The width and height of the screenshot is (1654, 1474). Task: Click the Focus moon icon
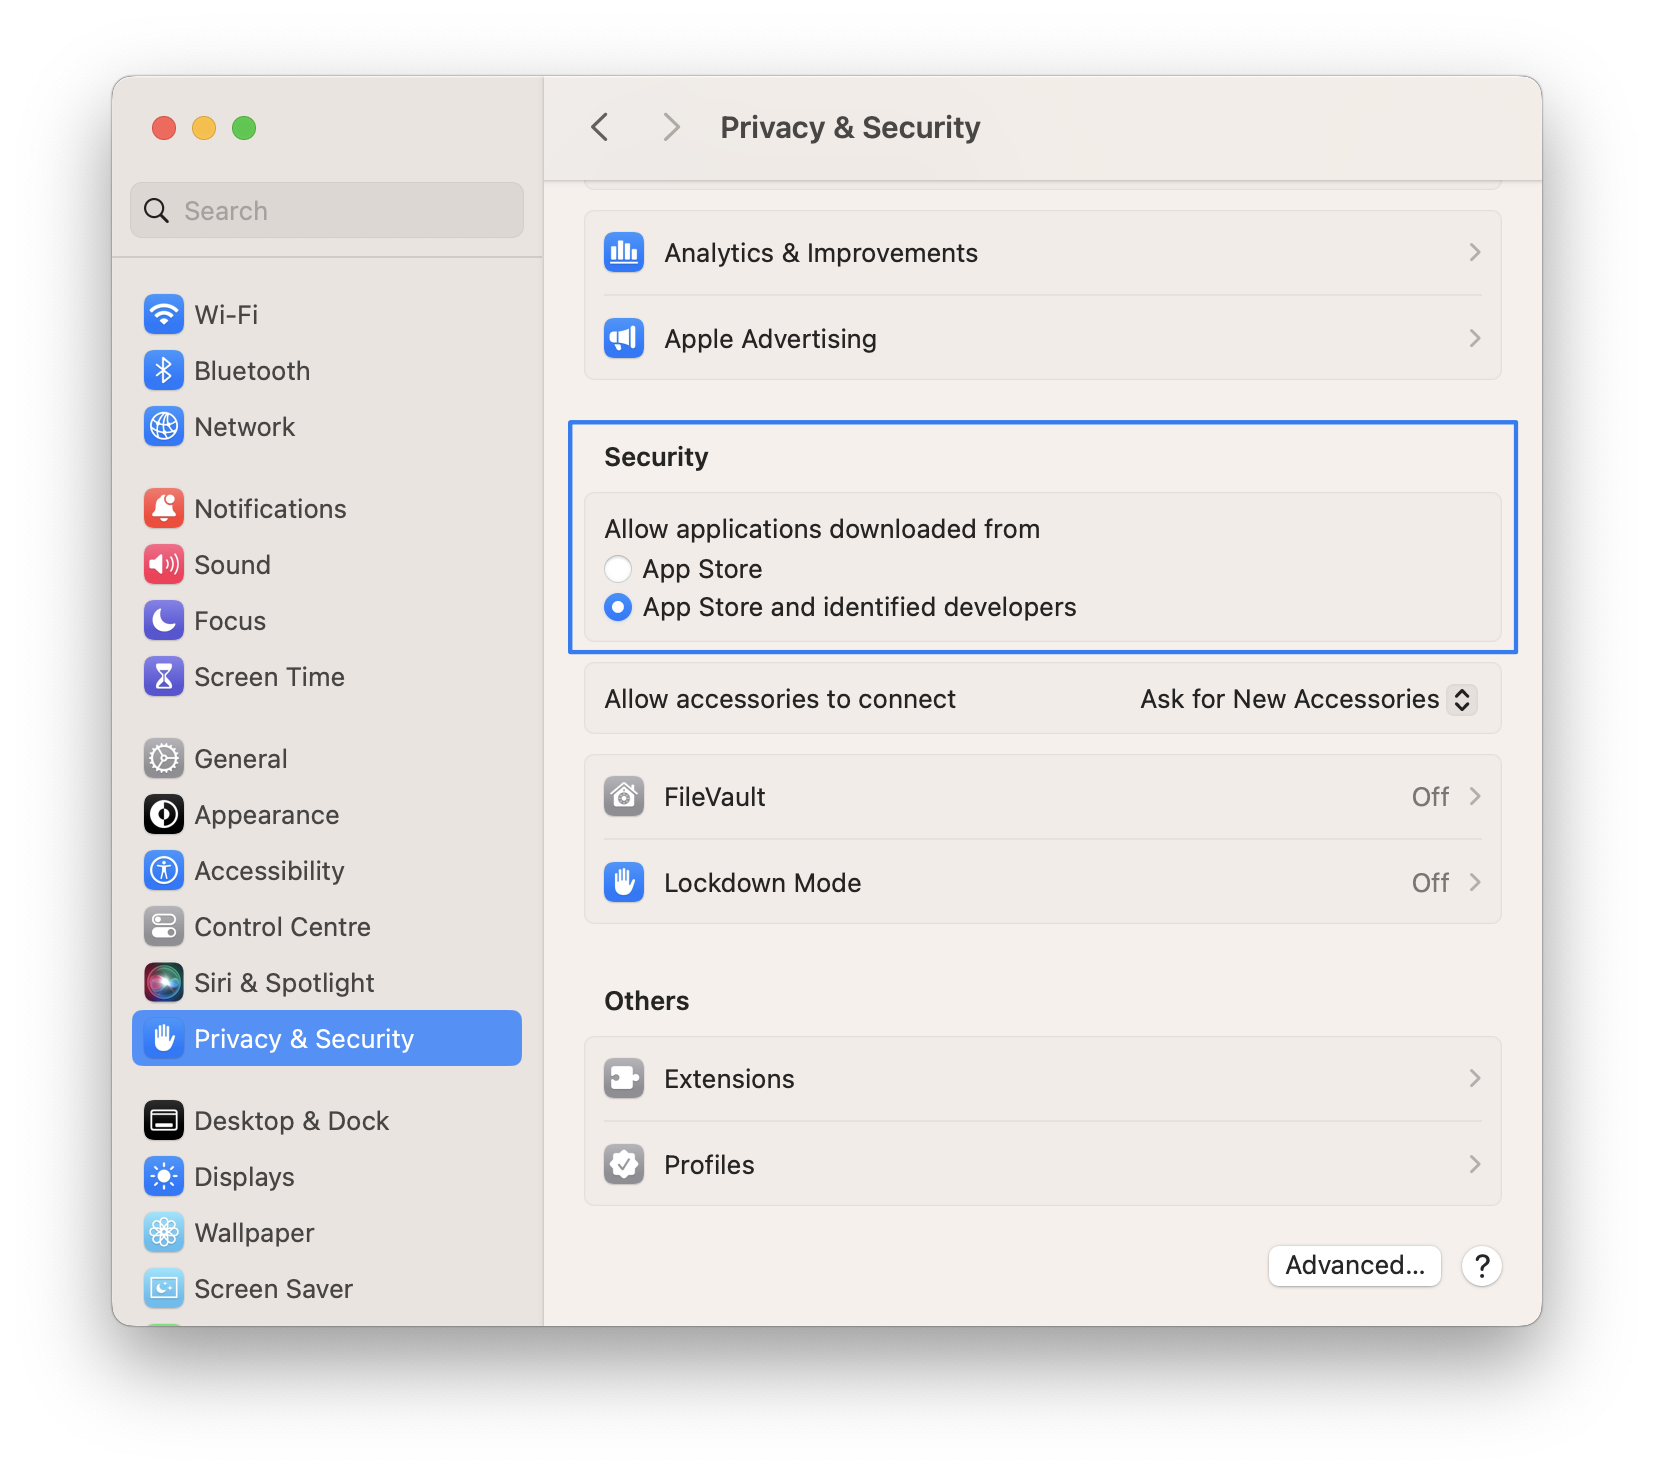coord(164,620)
